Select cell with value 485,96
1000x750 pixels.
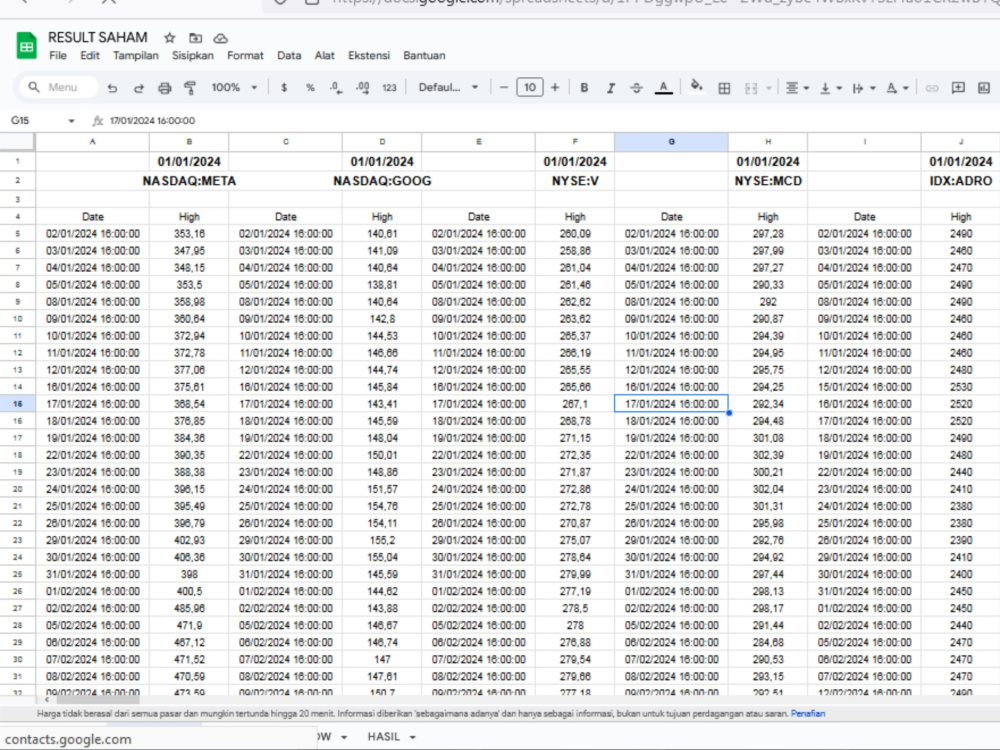click(x=189, y=608)
